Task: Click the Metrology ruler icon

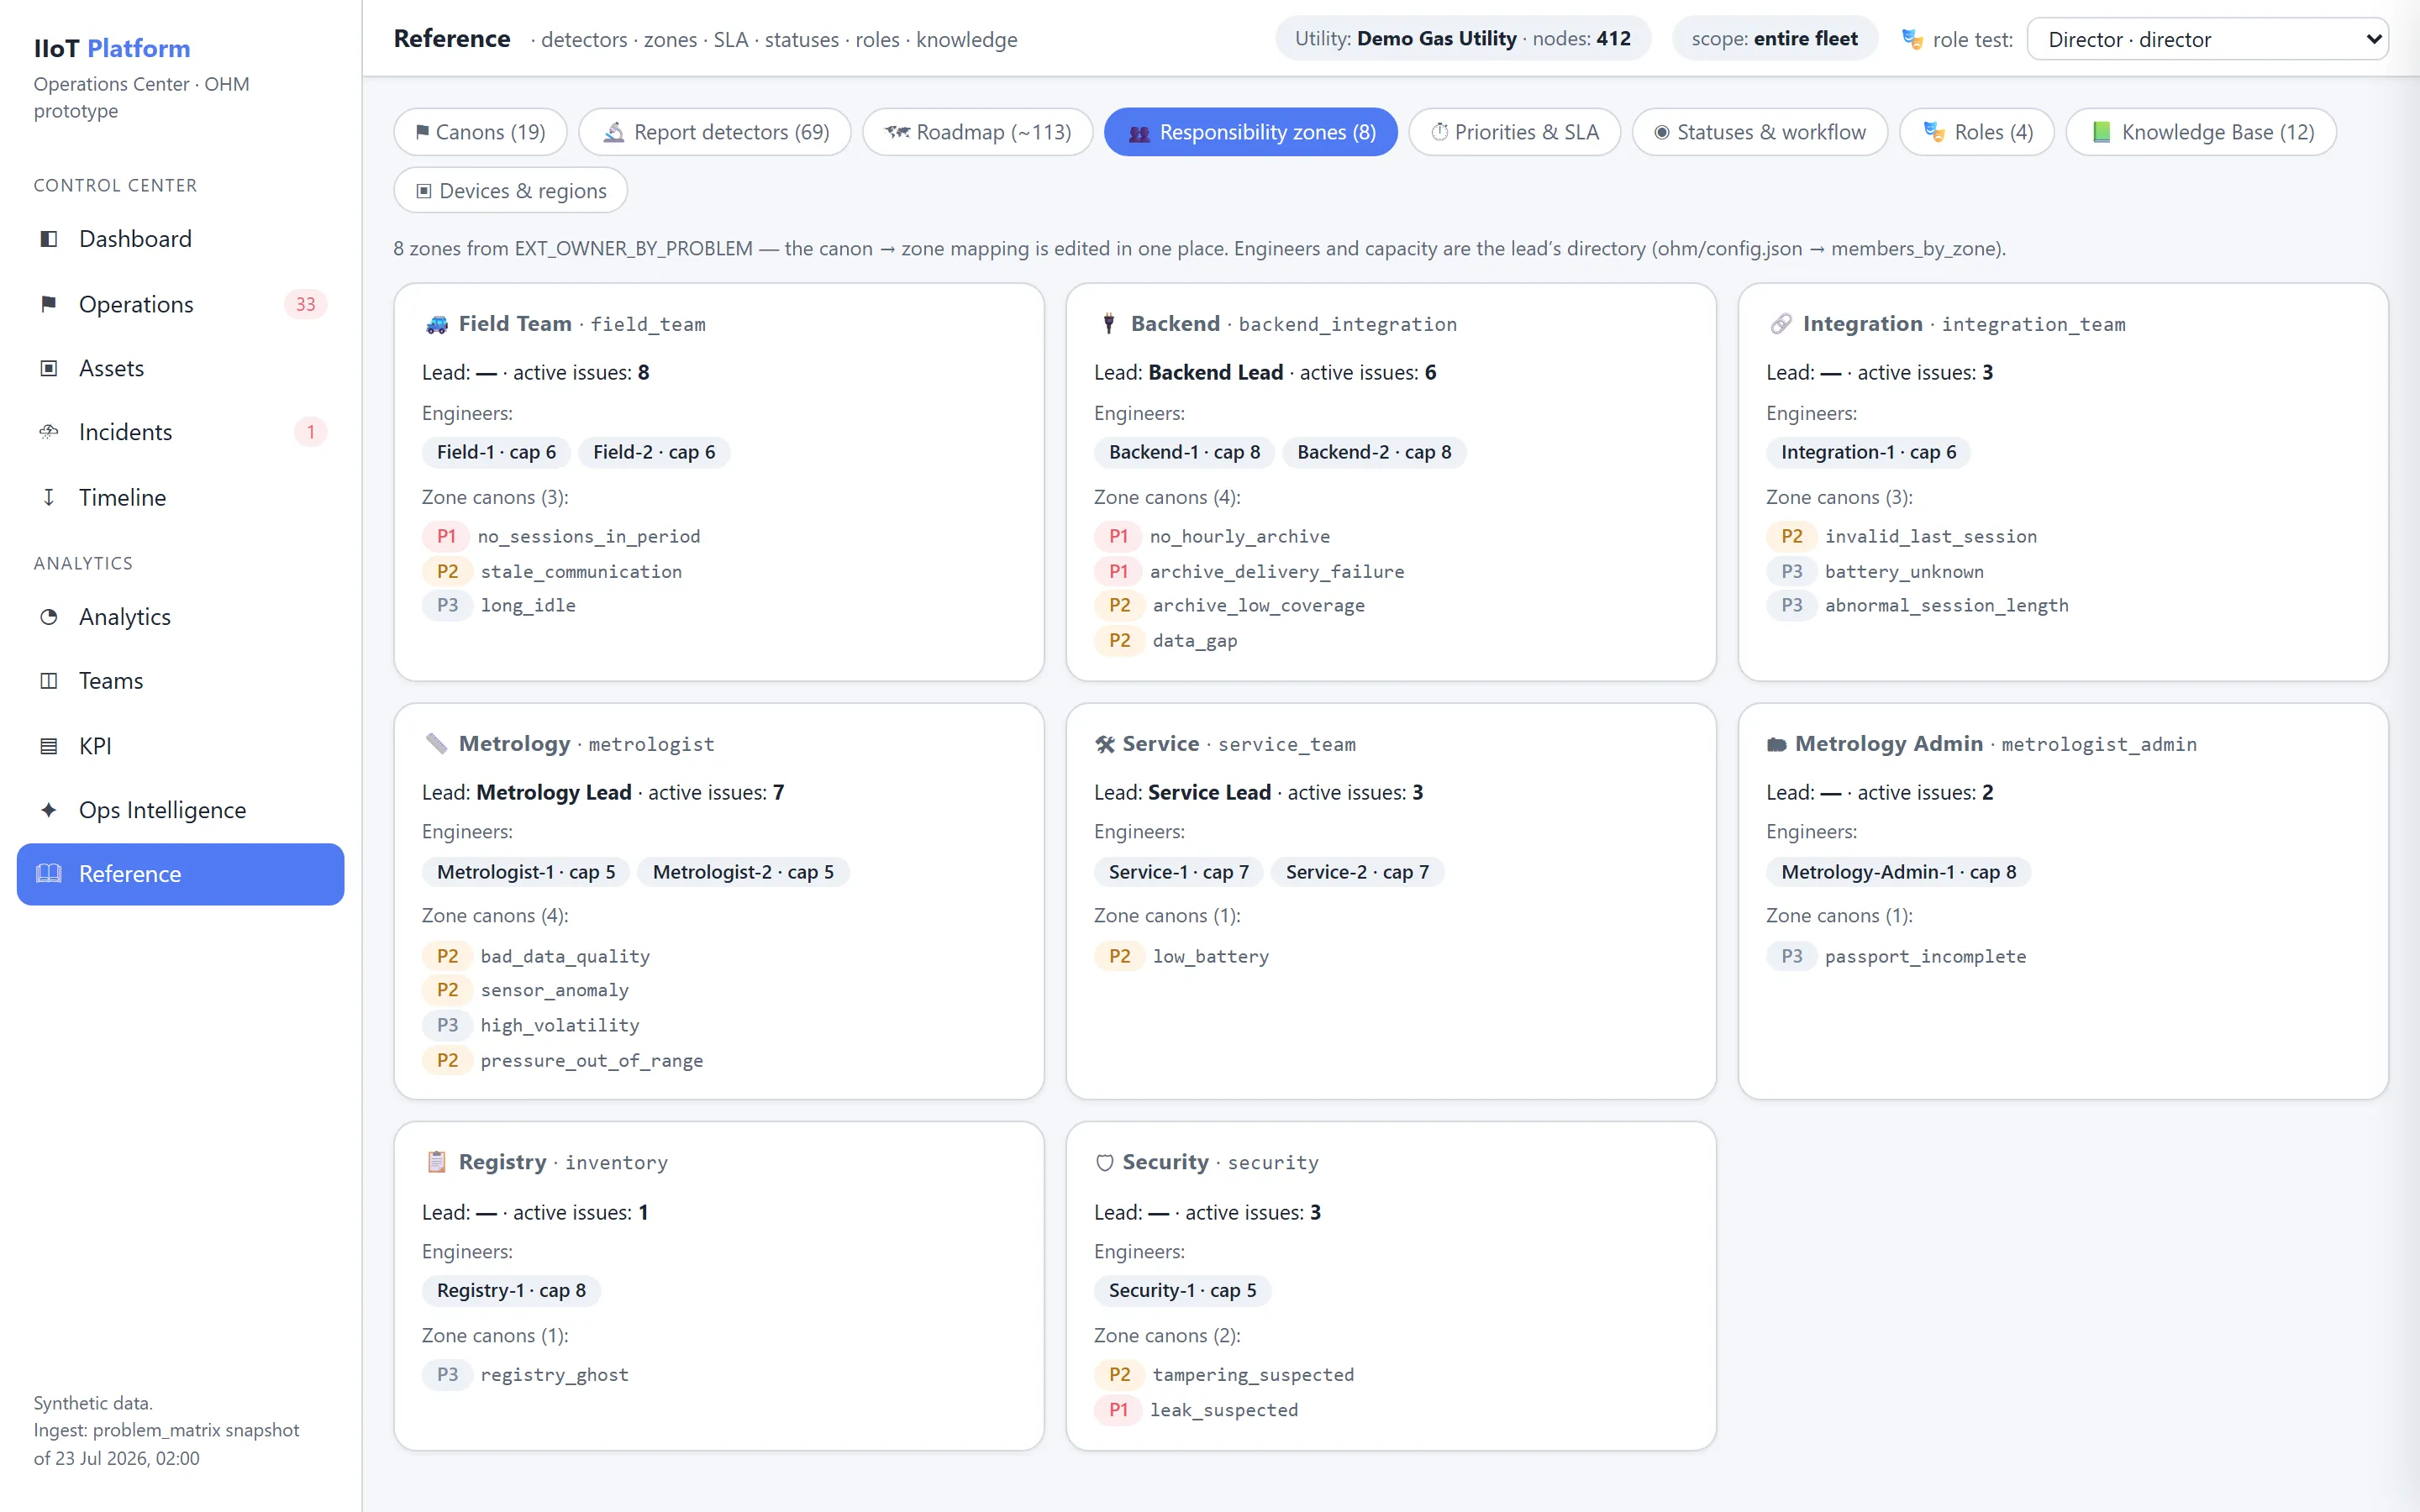Action: [x=437, y=744]
